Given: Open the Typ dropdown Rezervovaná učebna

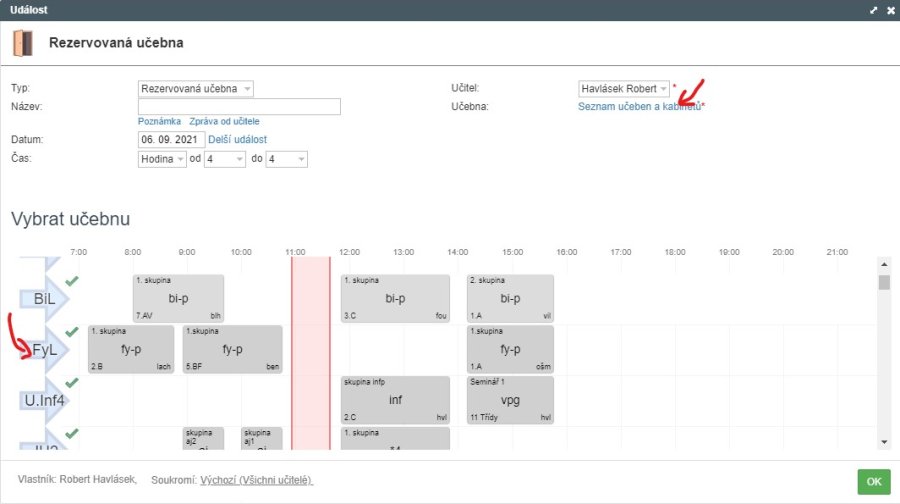Looking at the screenshot, I should click(x=196, y=89).
